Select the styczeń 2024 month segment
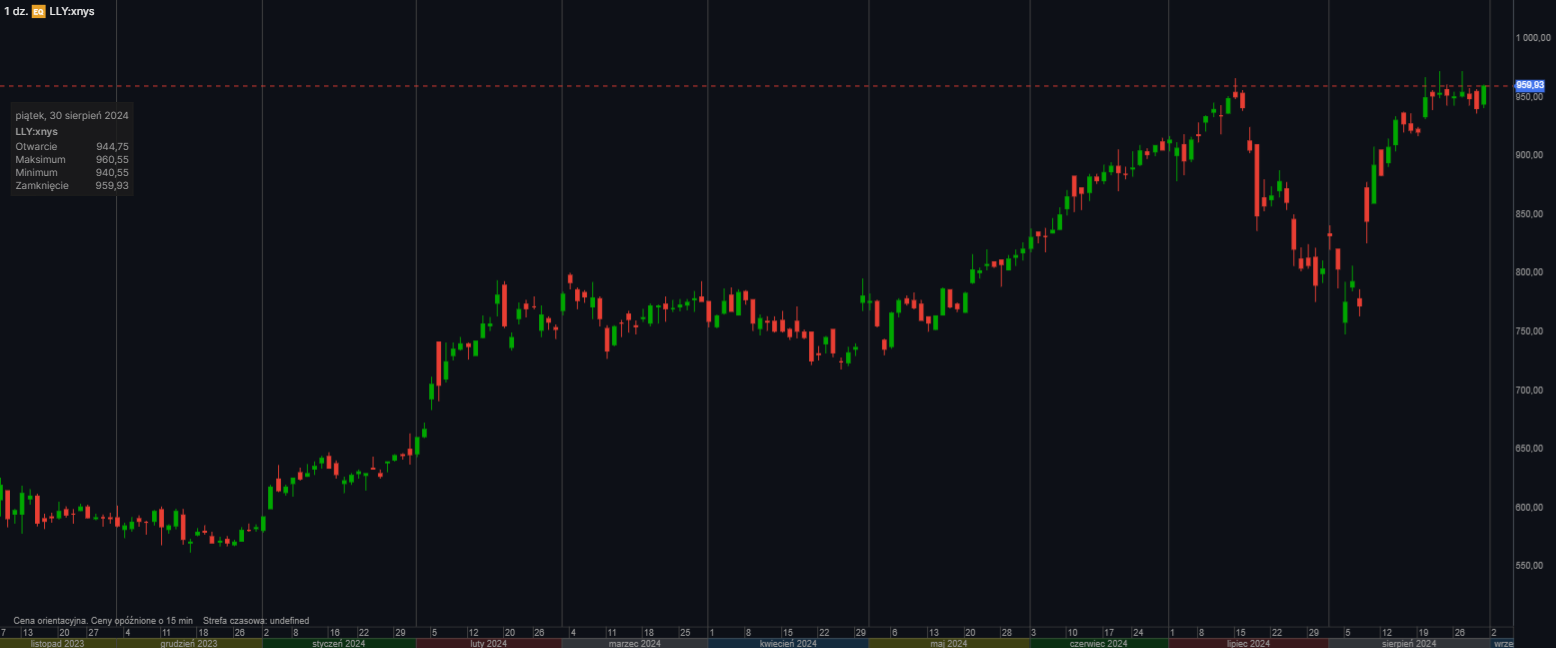 pyautogui.click(x=338, y=643)
